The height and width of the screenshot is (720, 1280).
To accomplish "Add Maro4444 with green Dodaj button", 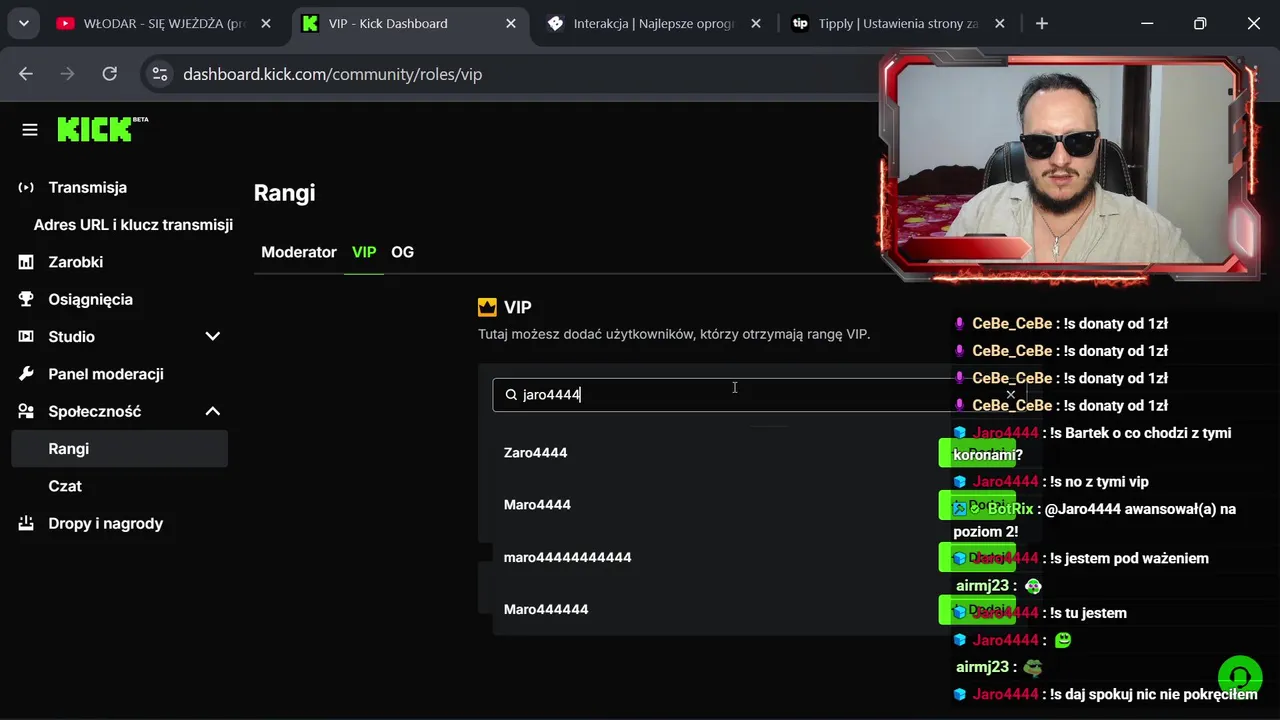I will tap(977, 505).
